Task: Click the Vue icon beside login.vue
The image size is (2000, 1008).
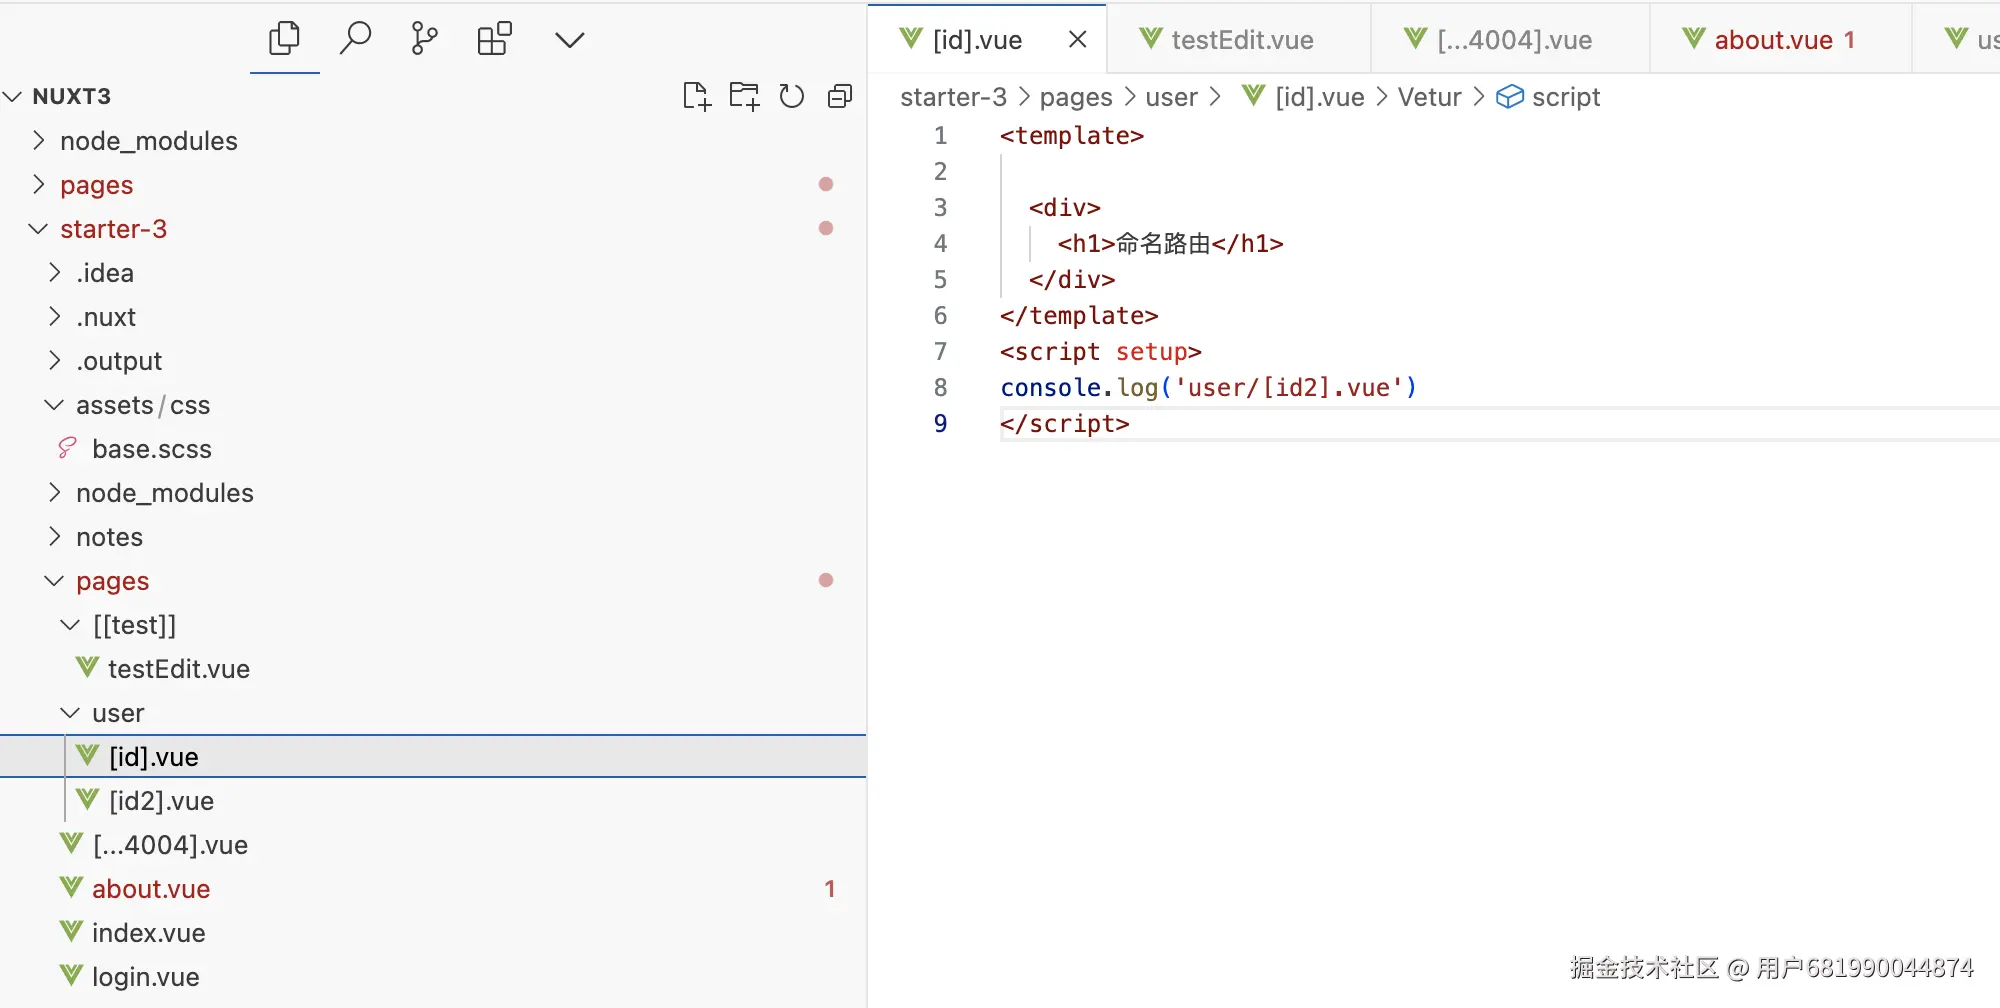Action: click(x=71, y=975)
